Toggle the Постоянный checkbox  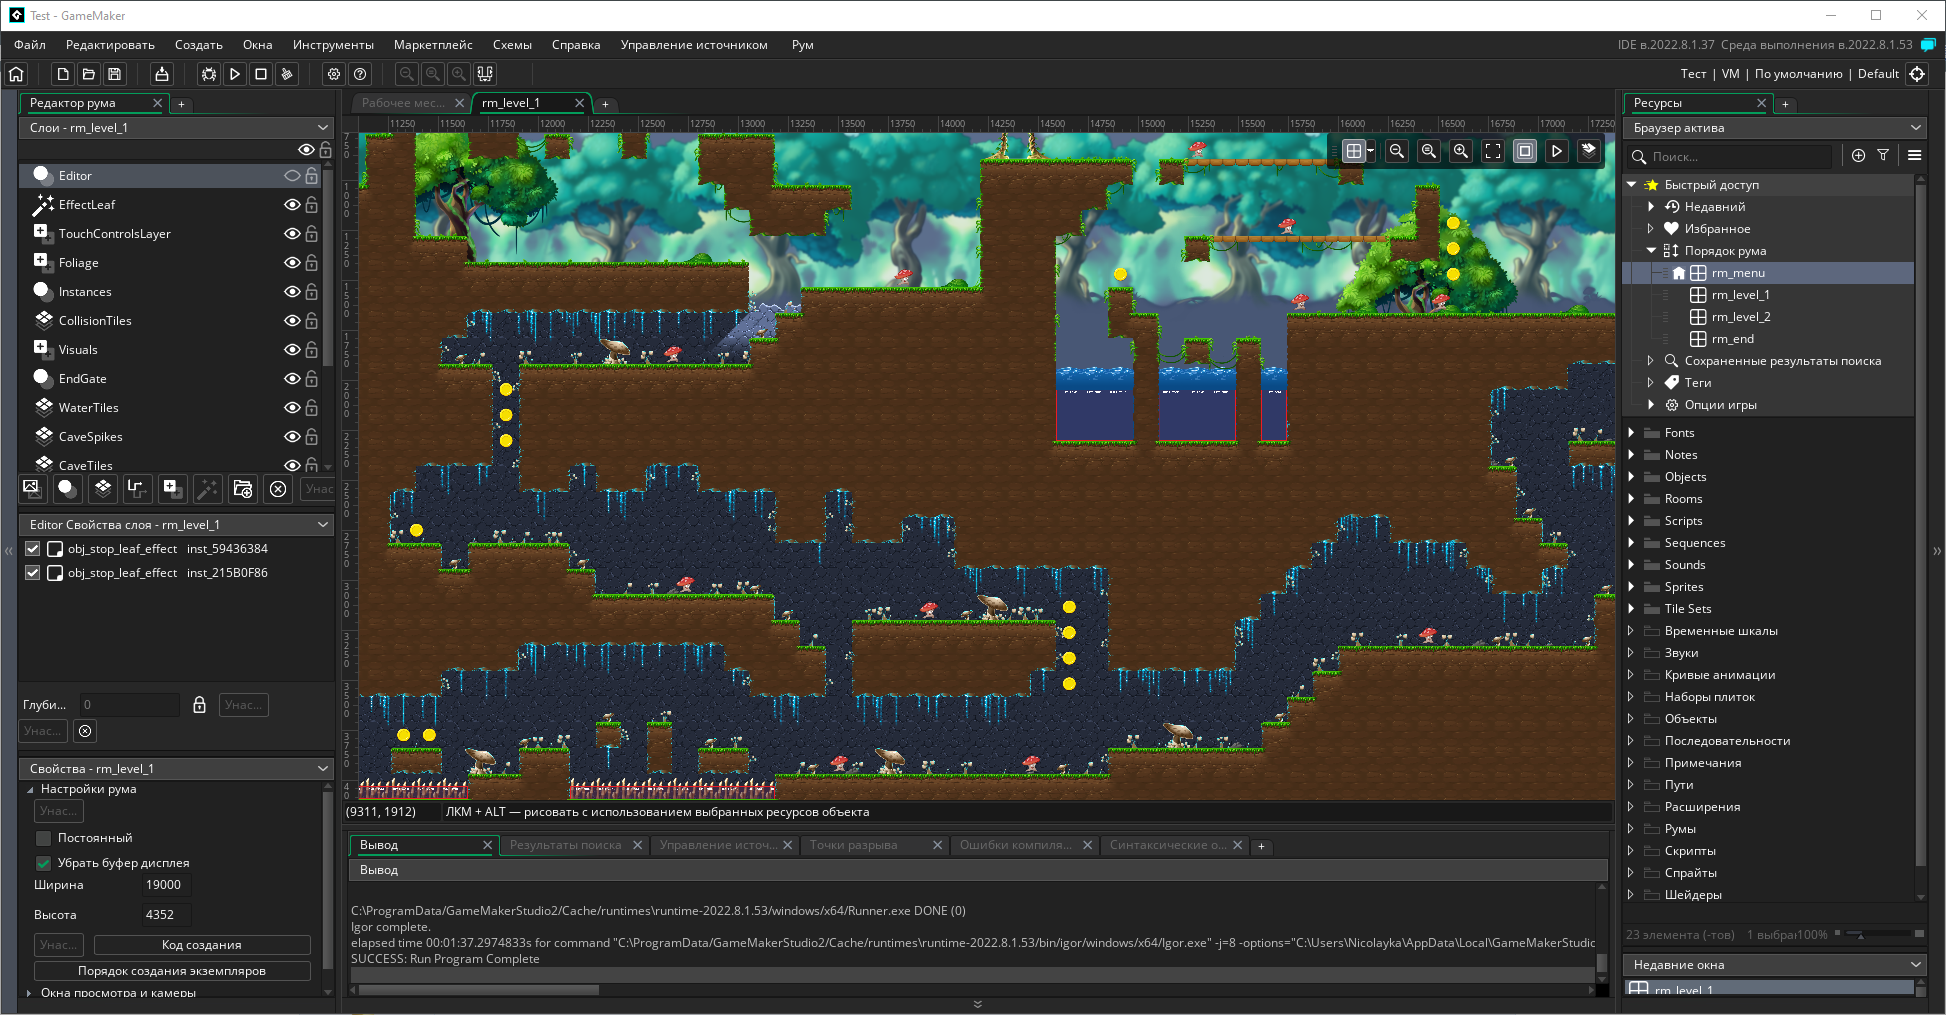pyautogui.click(x=44, y=838)
